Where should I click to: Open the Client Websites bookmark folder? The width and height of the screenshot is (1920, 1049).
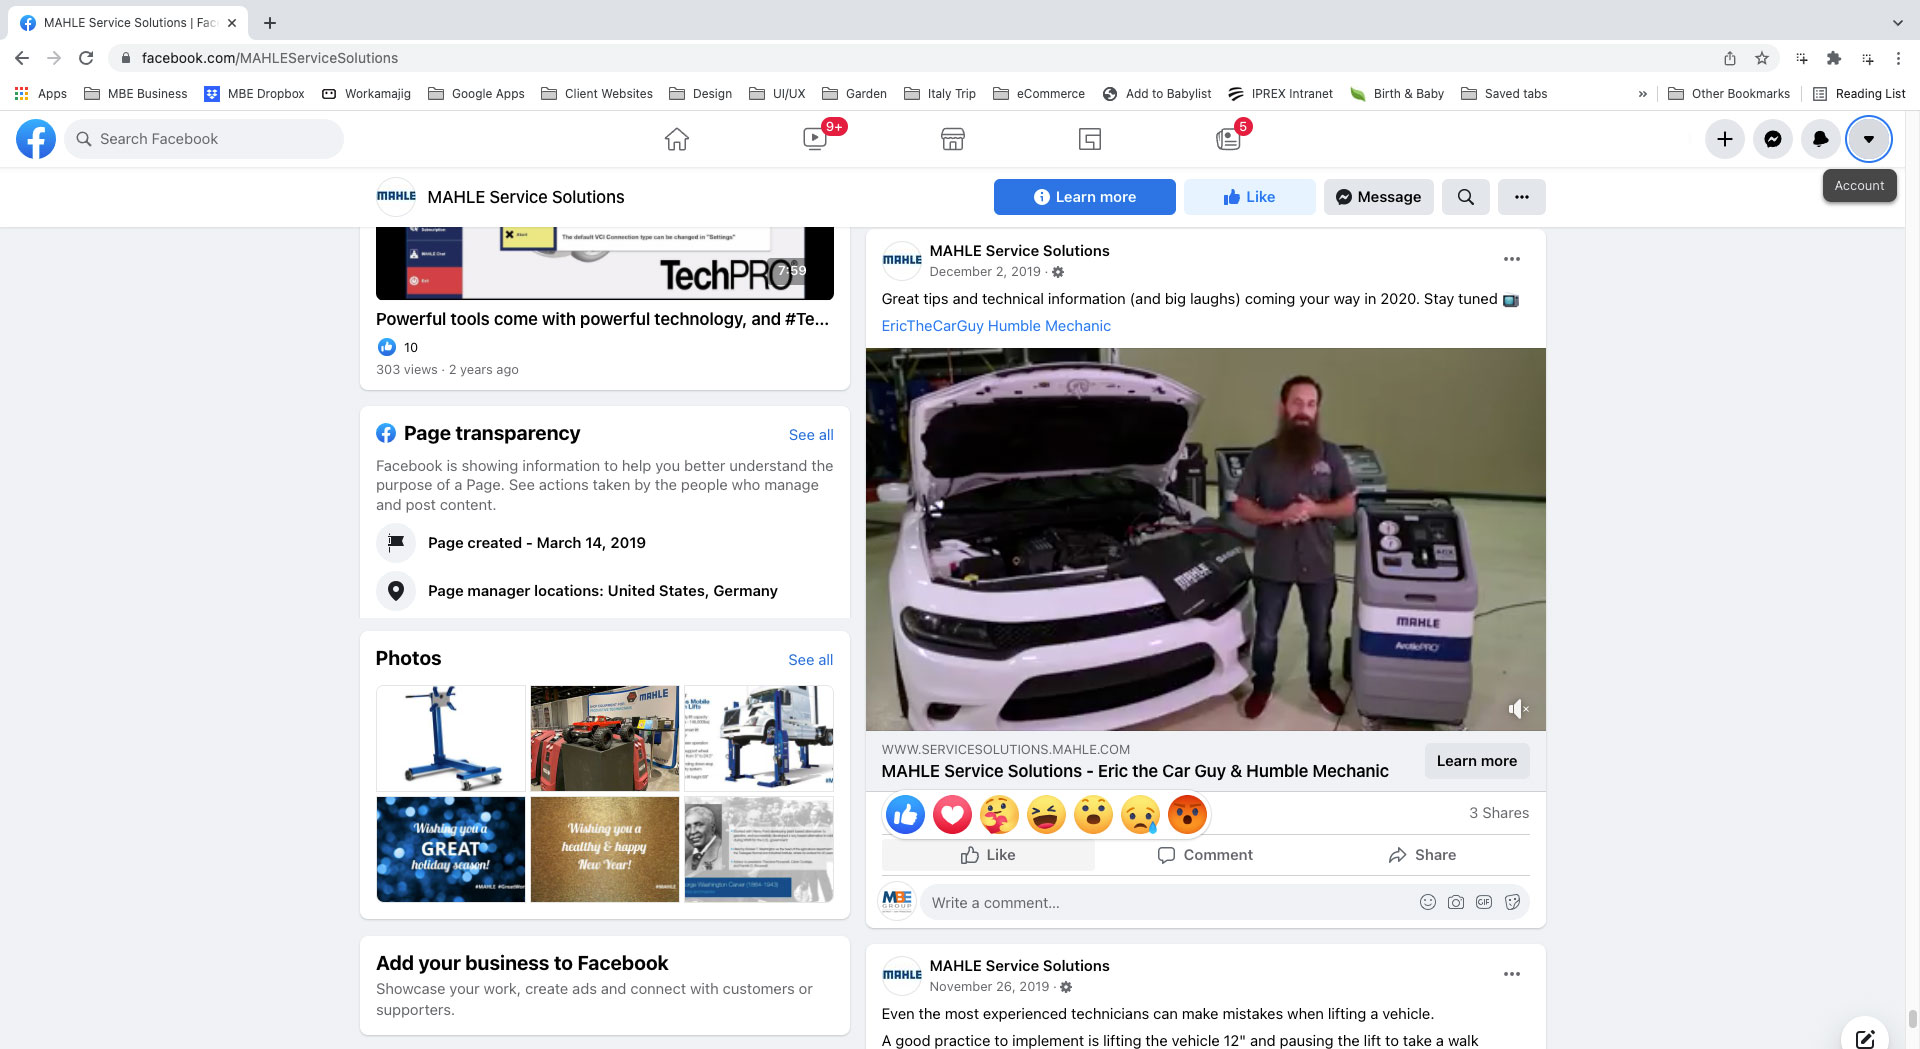pyautogui.click(x=597, y=94)
